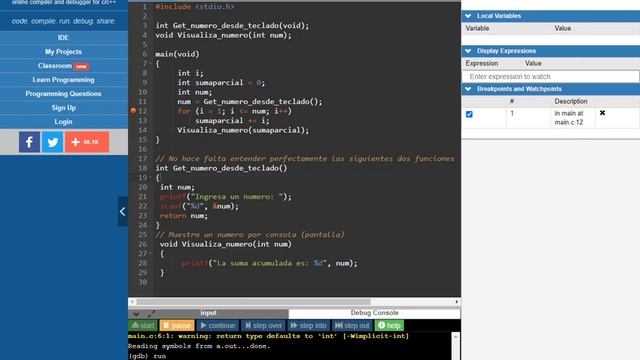The width and height of the screenshot is (640, 360).
Task: Collapse the Display Expressions panel
Action: [x=468, y=51]
